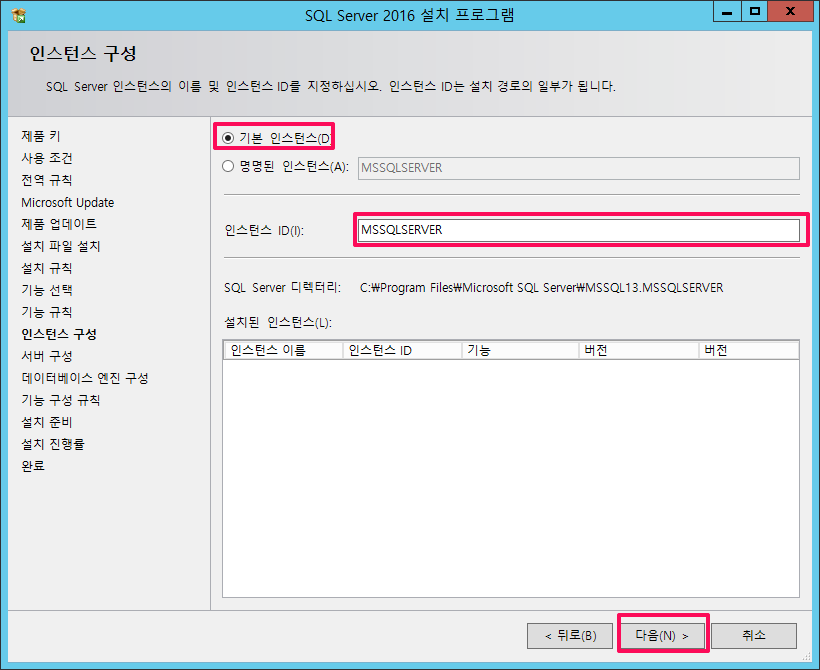Maximize the setup window

click(754, 12)
